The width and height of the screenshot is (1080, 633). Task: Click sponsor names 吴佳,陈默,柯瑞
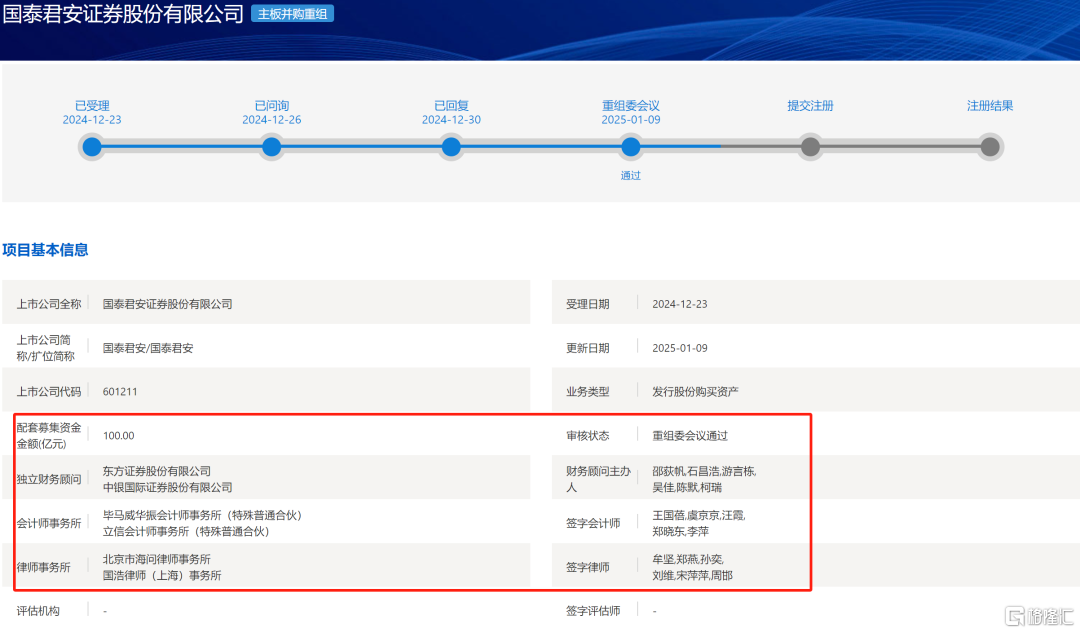click(687, 487)
